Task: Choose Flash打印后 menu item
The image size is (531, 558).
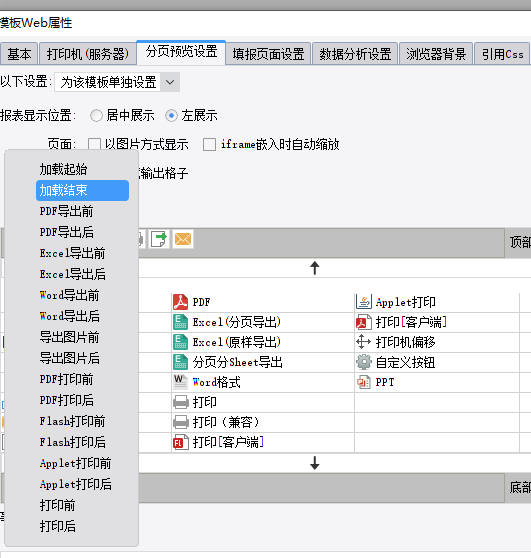Action: tap(82, 442)
